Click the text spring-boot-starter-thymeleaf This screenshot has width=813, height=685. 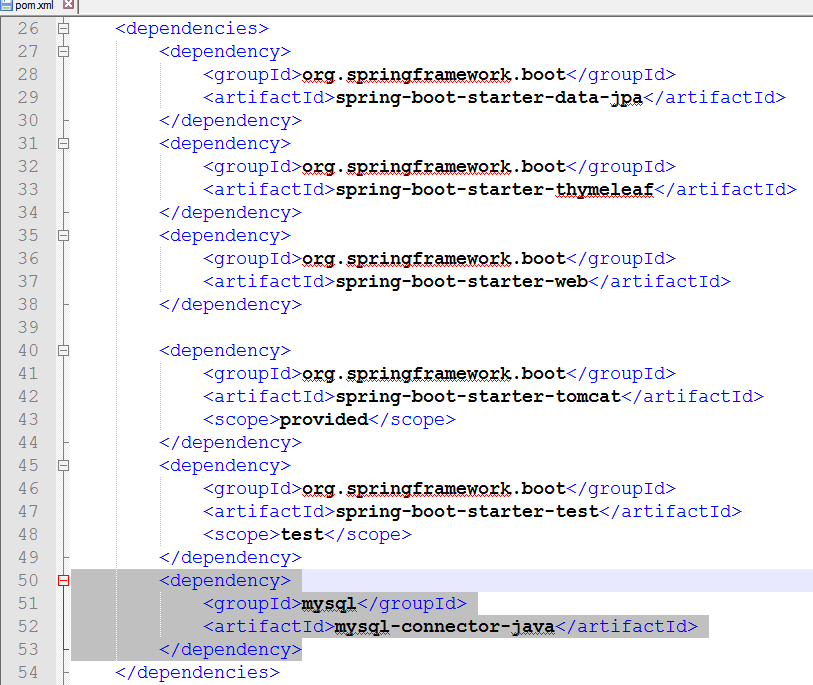[x=495, y=190]
